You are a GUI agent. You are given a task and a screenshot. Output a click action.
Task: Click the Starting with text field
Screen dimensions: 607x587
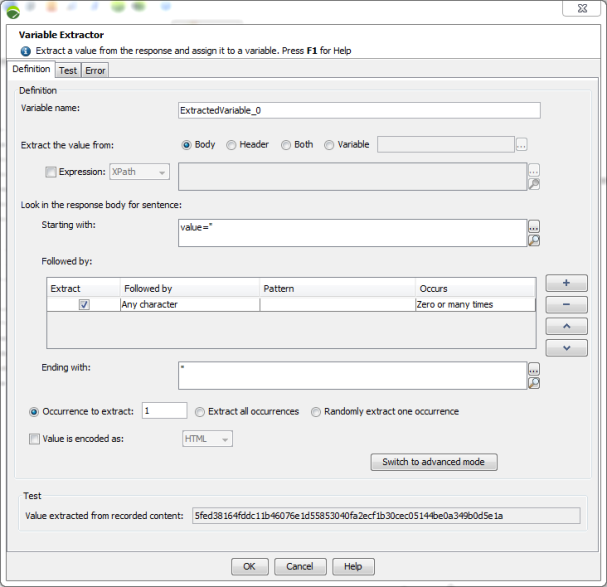353,233
